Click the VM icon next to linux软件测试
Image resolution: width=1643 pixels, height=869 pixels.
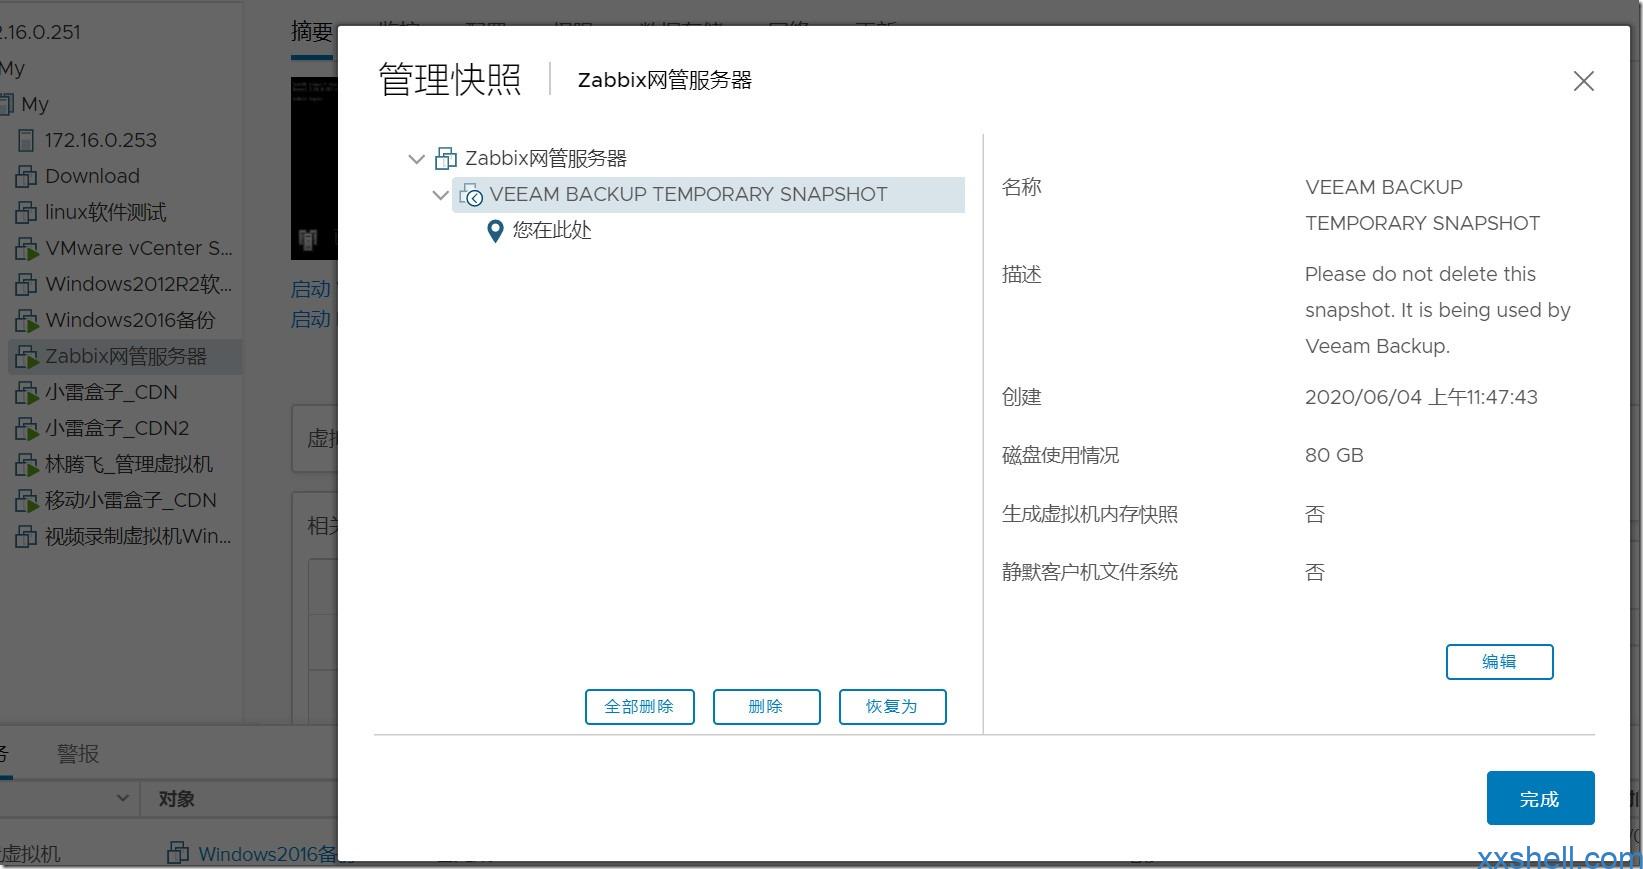pos(26,213)
